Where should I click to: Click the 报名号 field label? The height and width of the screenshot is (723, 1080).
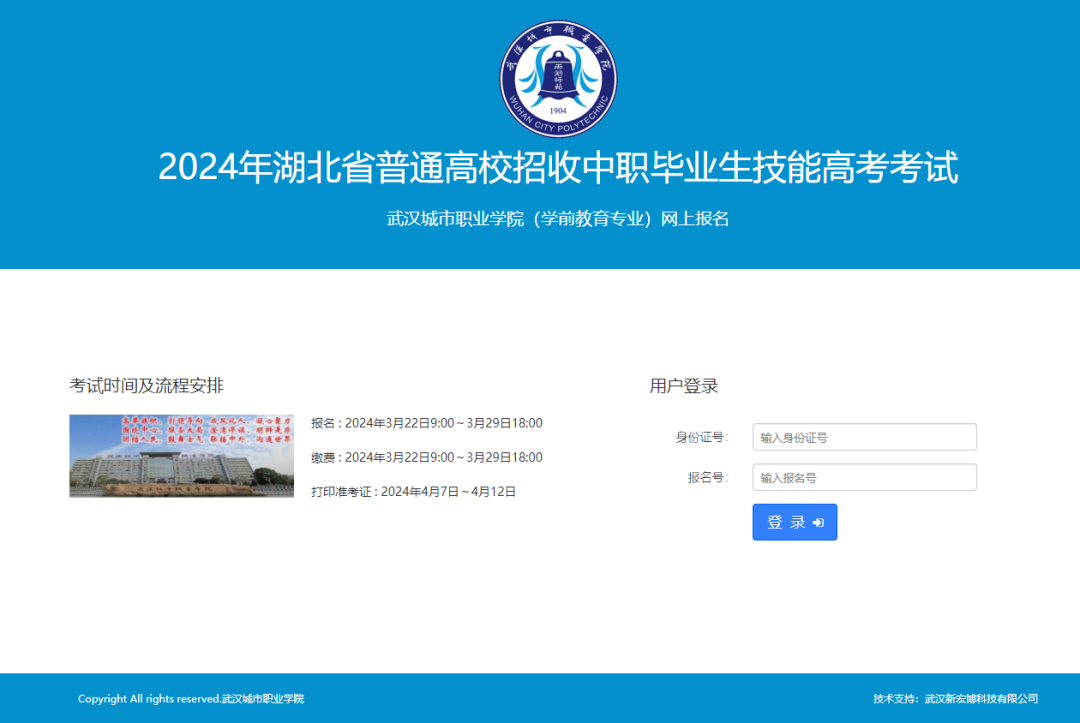tap(705, 478)
